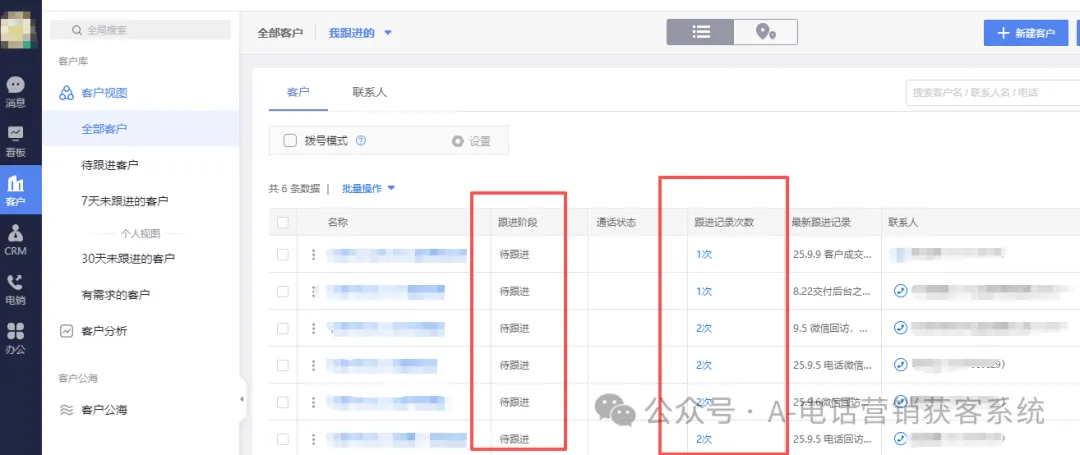Switch to the 客户 tab
1080x455 pixels.
(x=298, y=92)
